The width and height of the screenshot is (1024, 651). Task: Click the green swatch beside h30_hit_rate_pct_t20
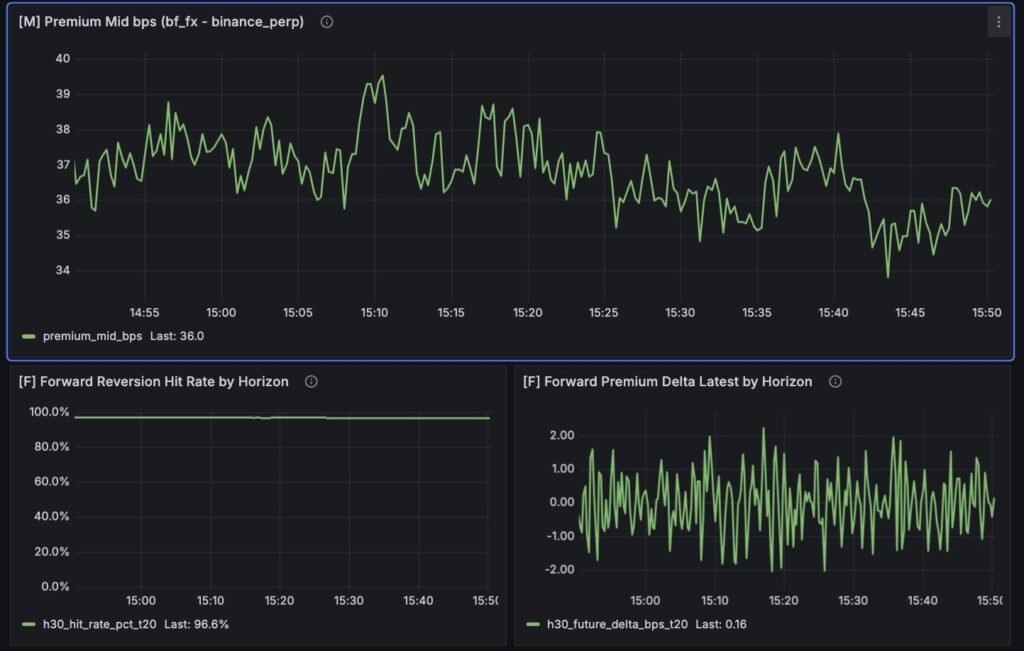(28, 624)
